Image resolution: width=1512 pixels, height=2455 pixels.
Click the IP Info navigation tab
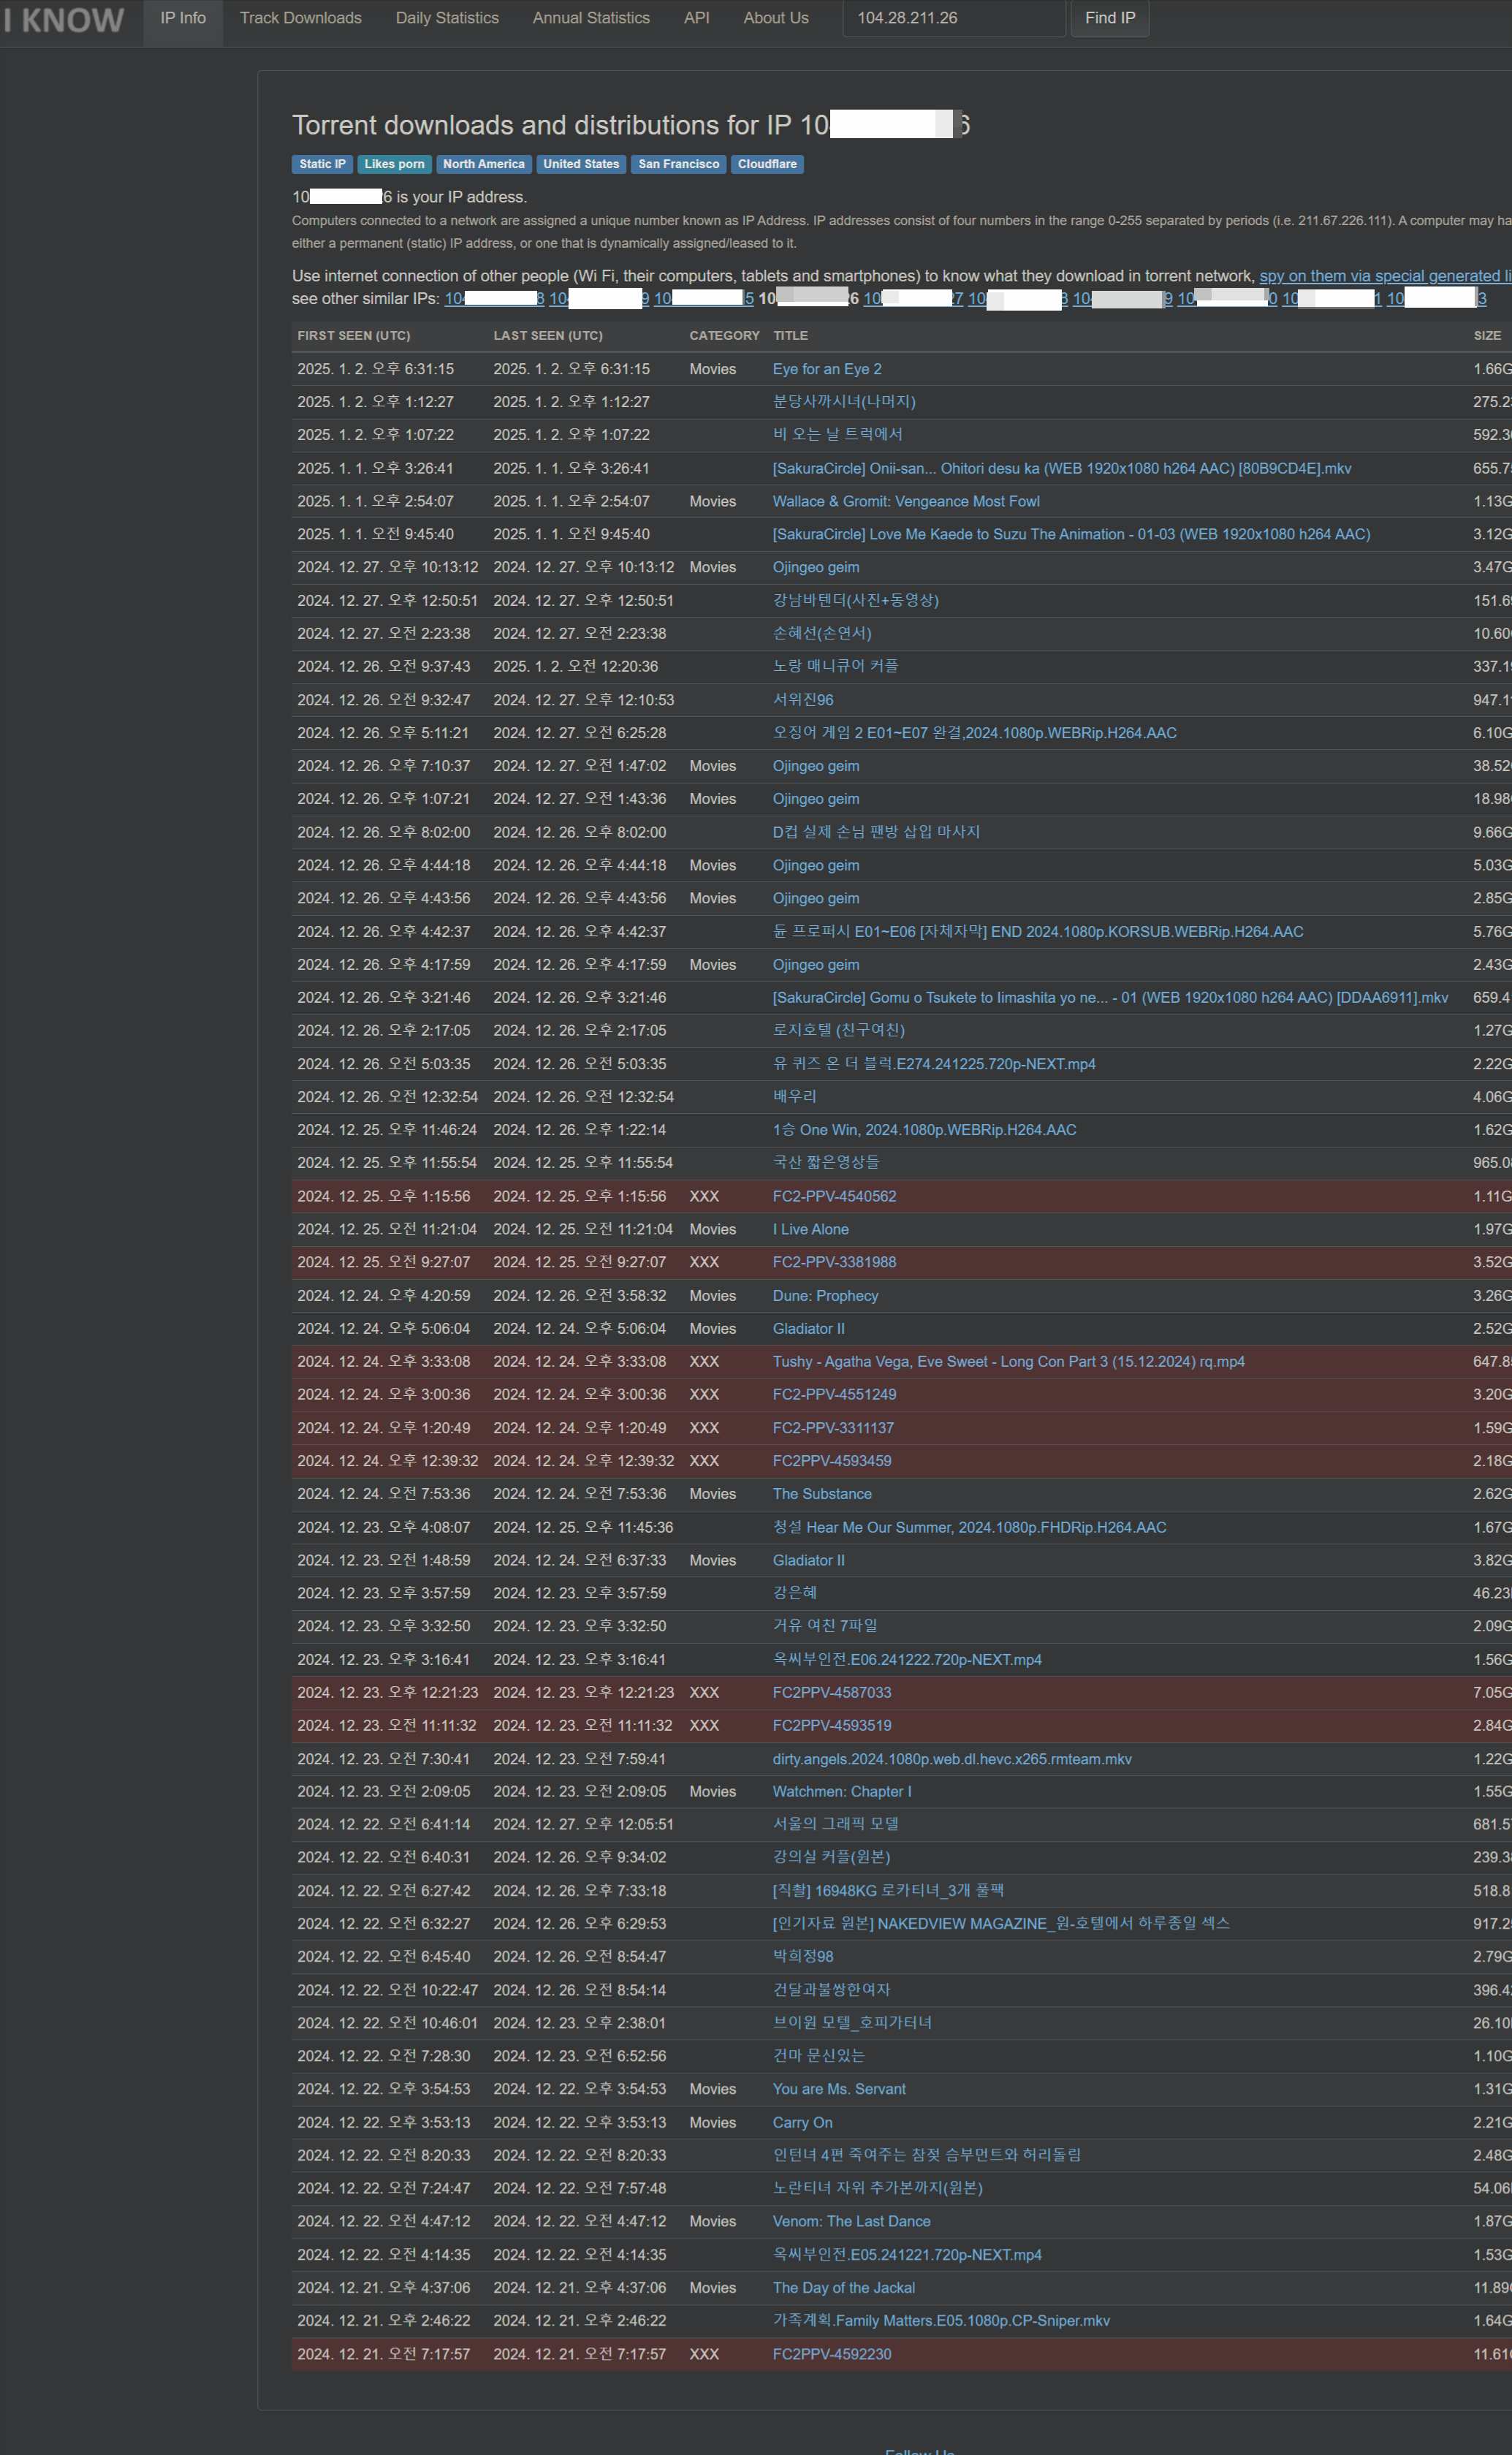pos(181,18)
